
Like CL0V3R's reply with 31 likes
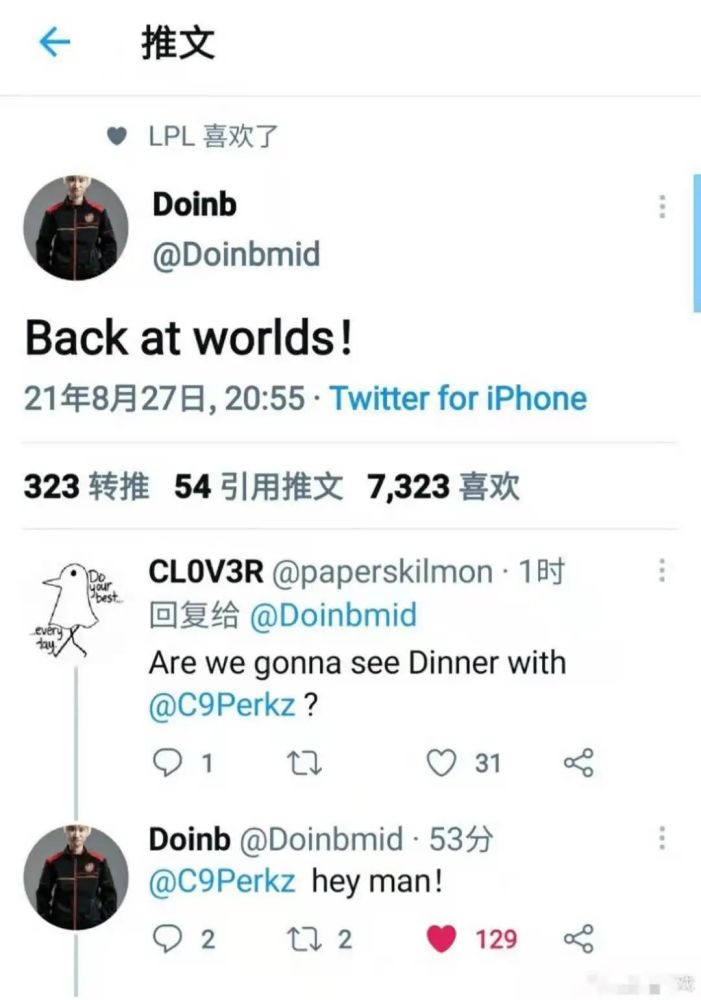point(441,763)
